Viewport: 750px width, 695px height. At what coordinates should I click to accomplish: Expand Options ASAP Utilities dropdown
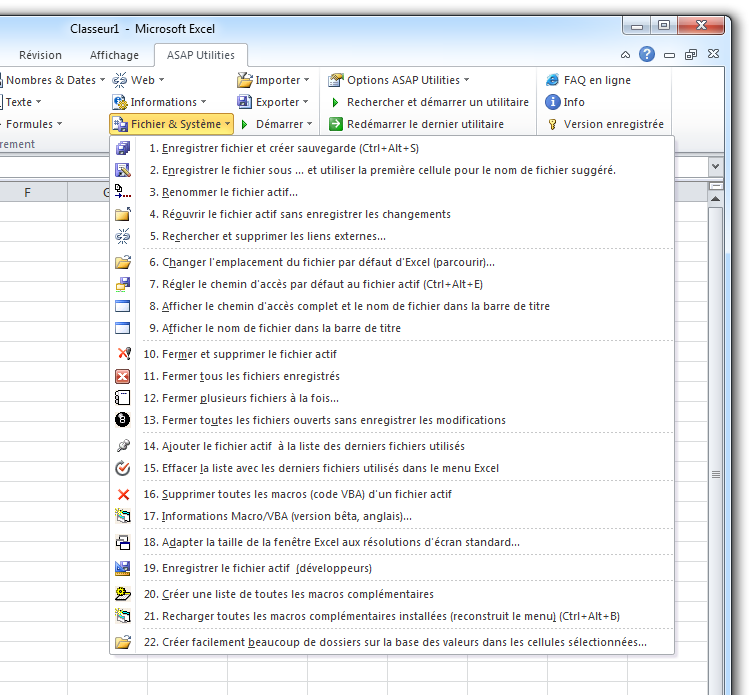tap(398, 80)
